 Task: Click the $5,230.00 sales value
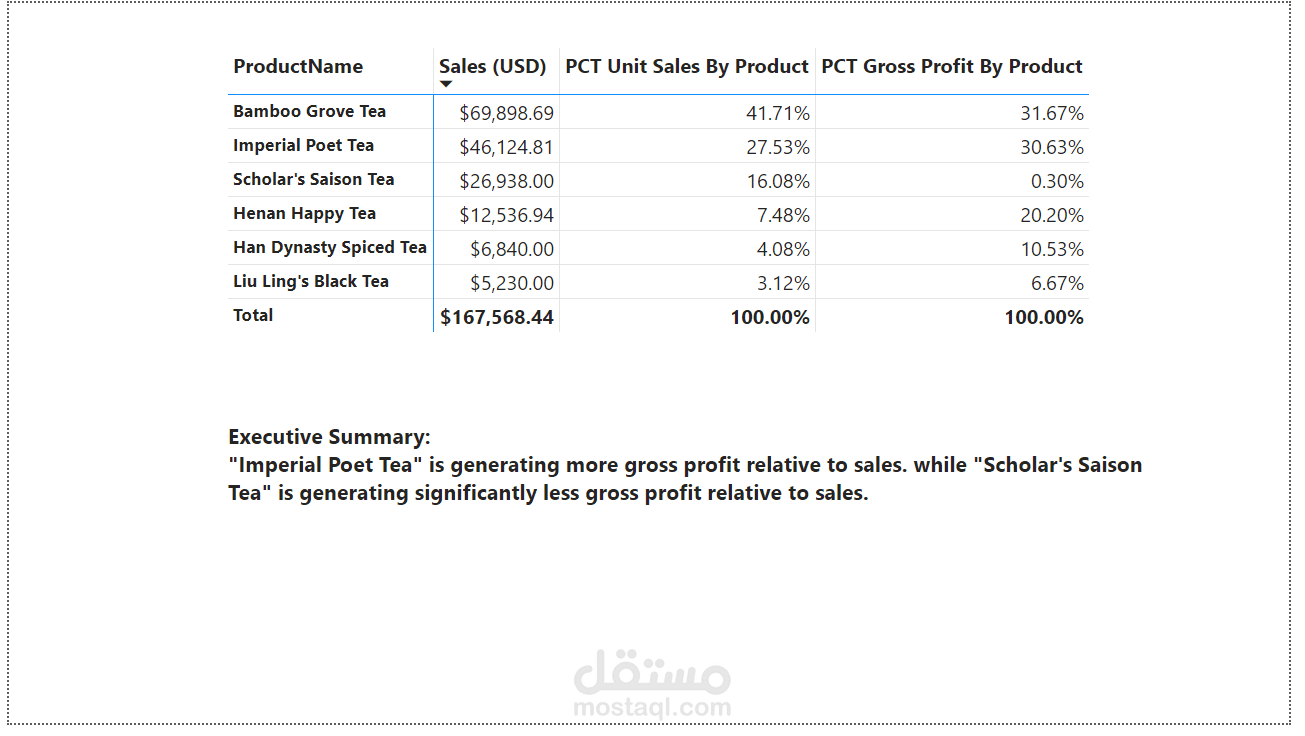pos(513,284)
